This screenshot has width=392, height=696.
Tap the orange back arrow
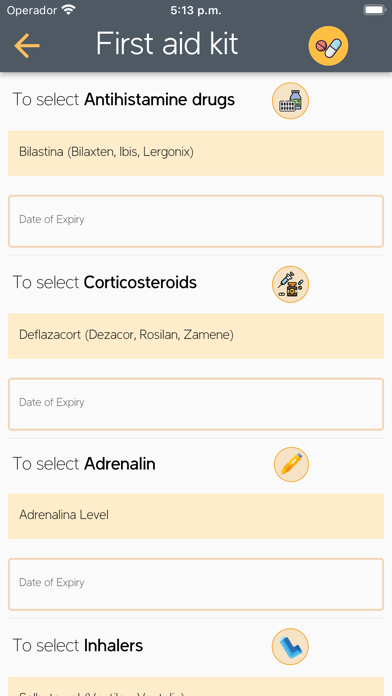click(x=27, y=45)
